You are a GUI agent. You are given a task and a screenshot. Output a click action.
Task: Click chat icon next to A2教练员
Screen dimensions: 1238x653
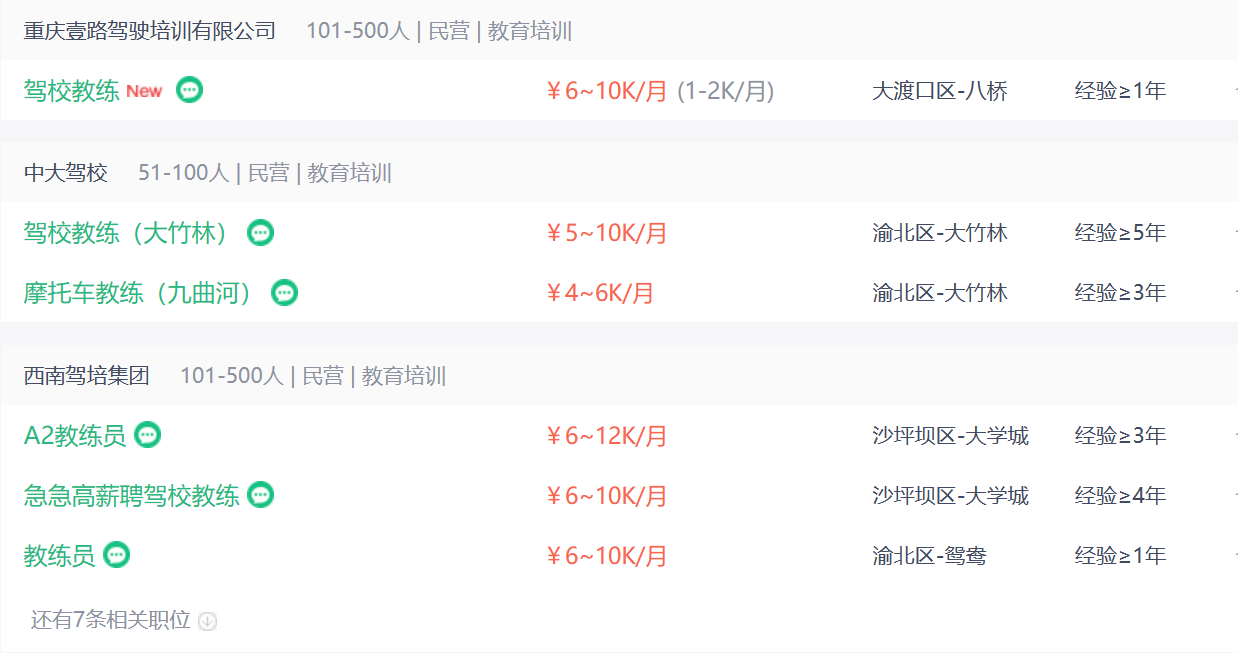[148, 435]
